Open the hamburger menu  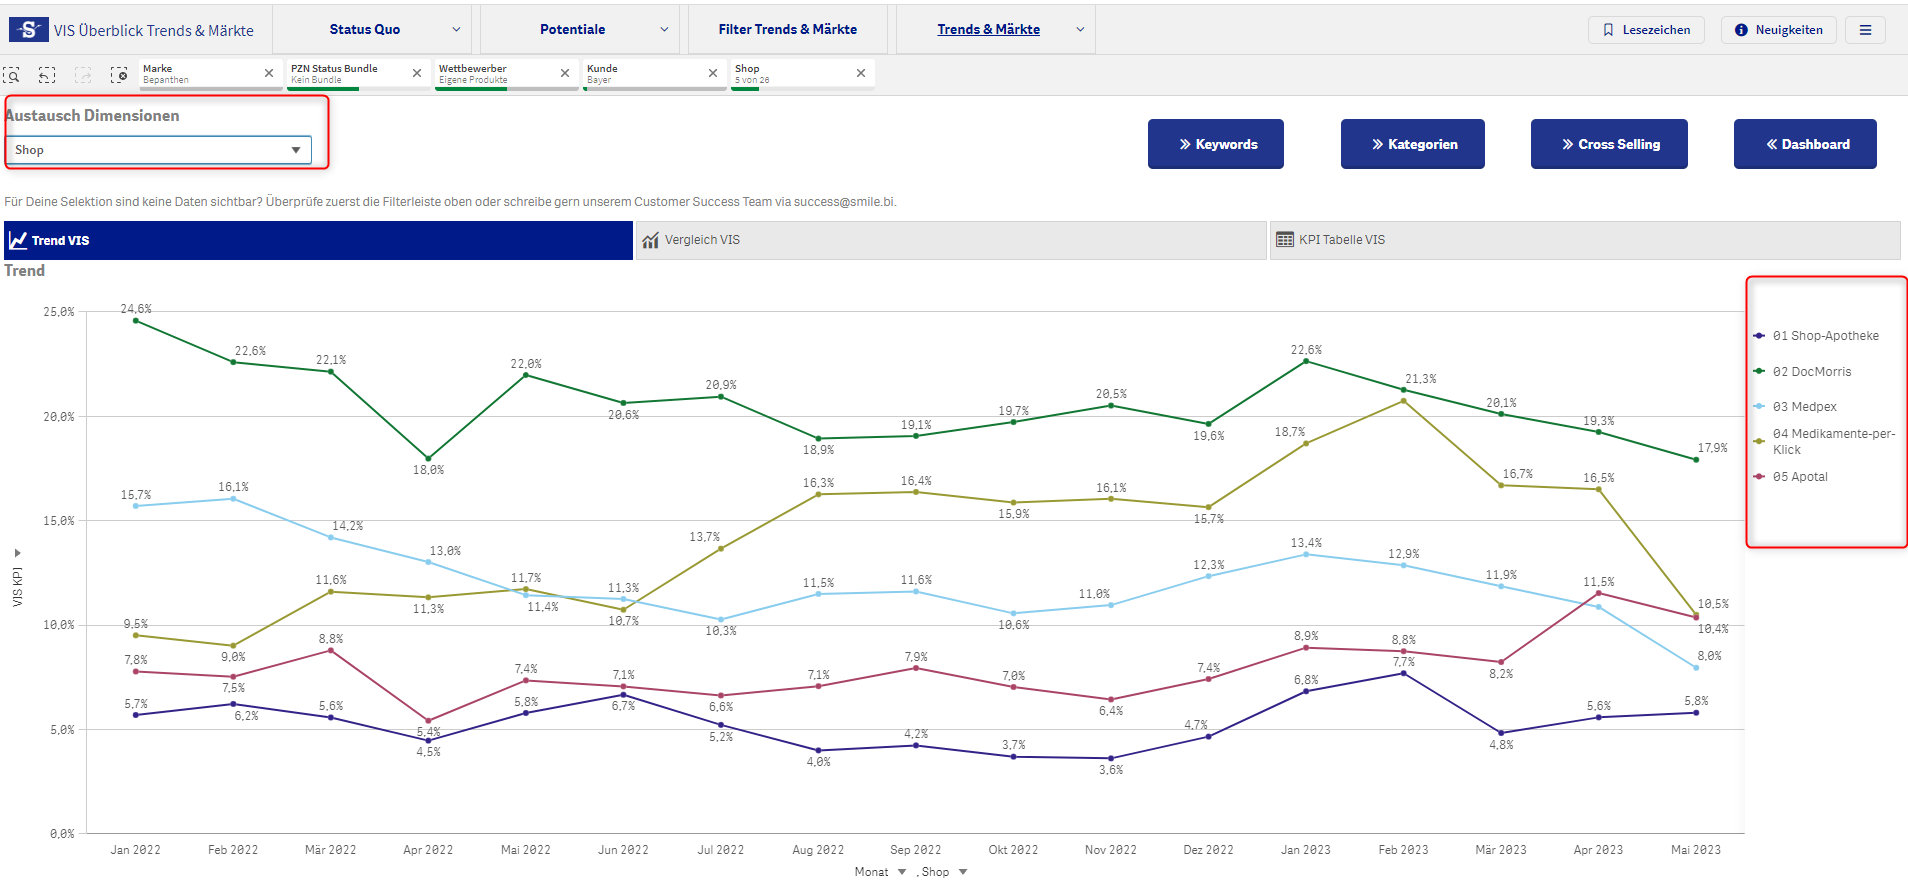(x=1865, y=30)
